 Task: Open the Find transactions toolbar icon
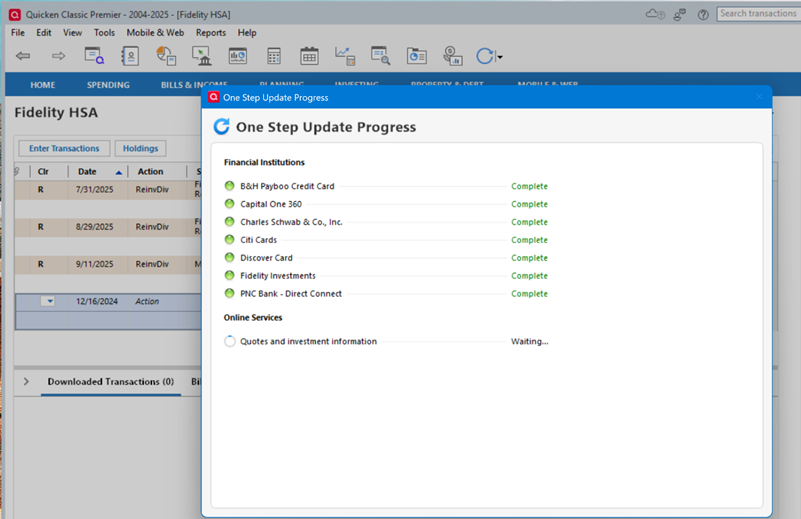(95, 56)
